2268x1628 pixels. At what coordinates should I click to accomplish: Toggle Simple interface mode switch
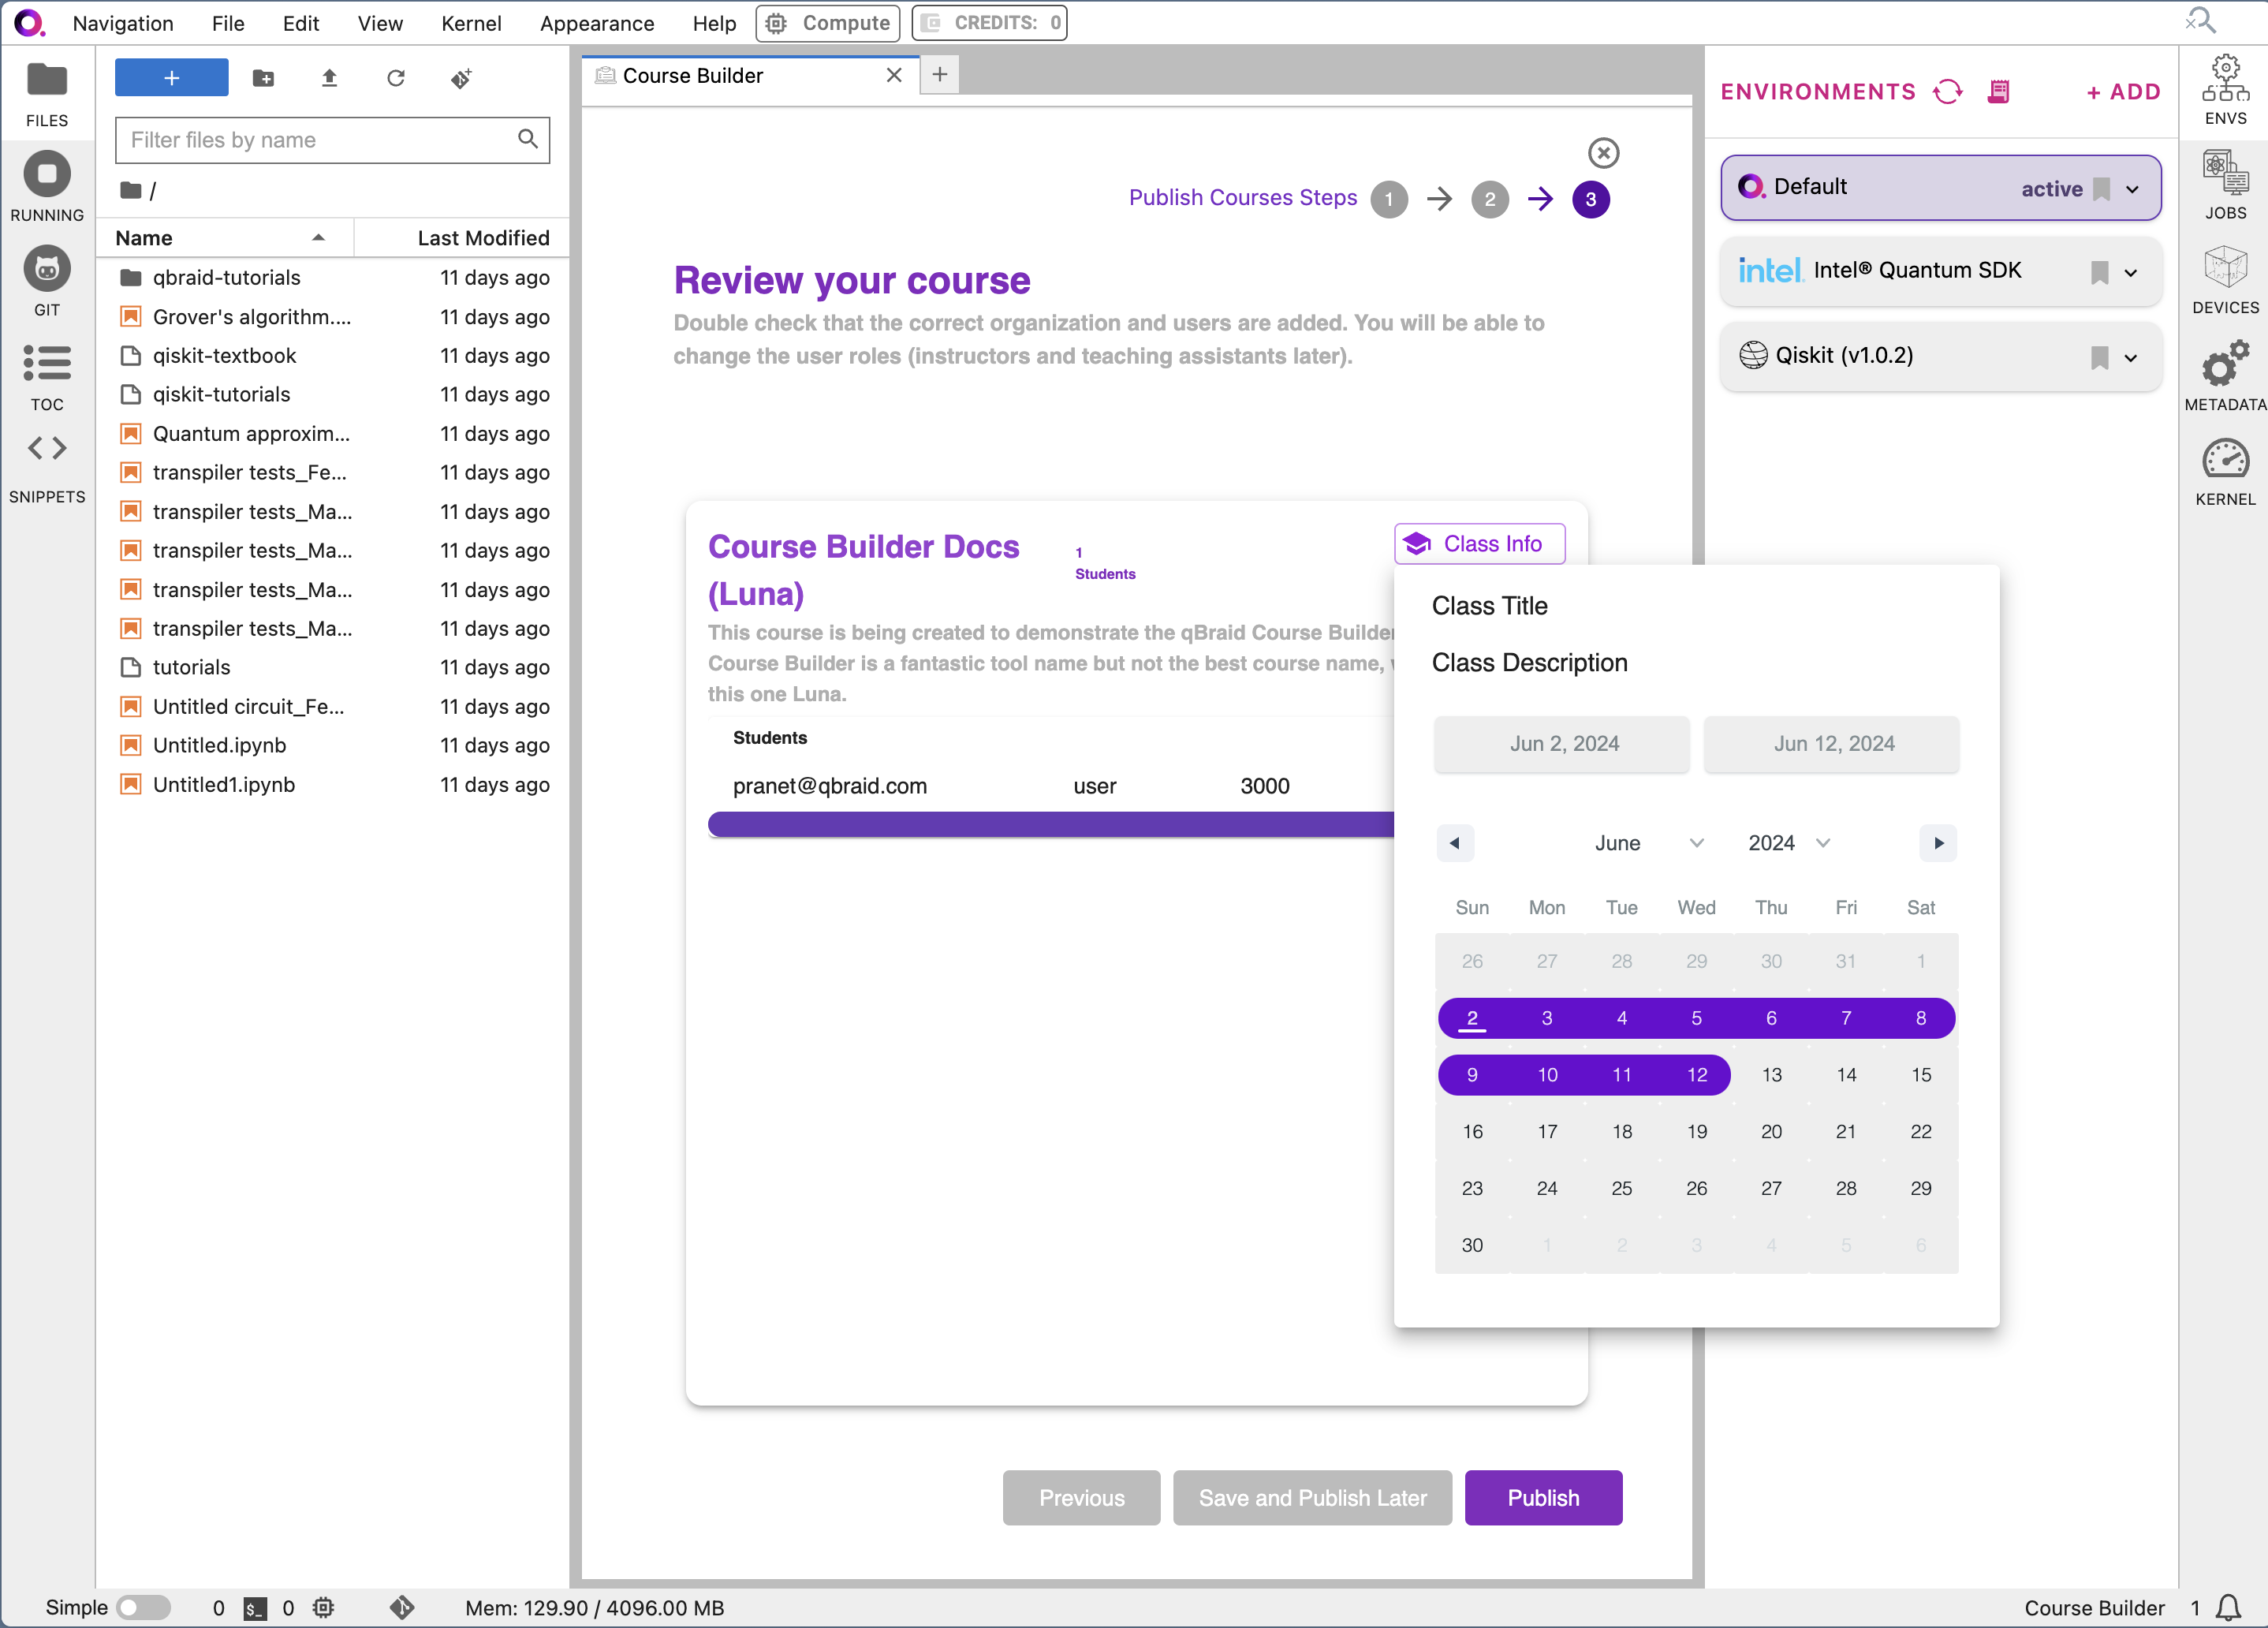pyautogui.click(x=143, y=1607)
